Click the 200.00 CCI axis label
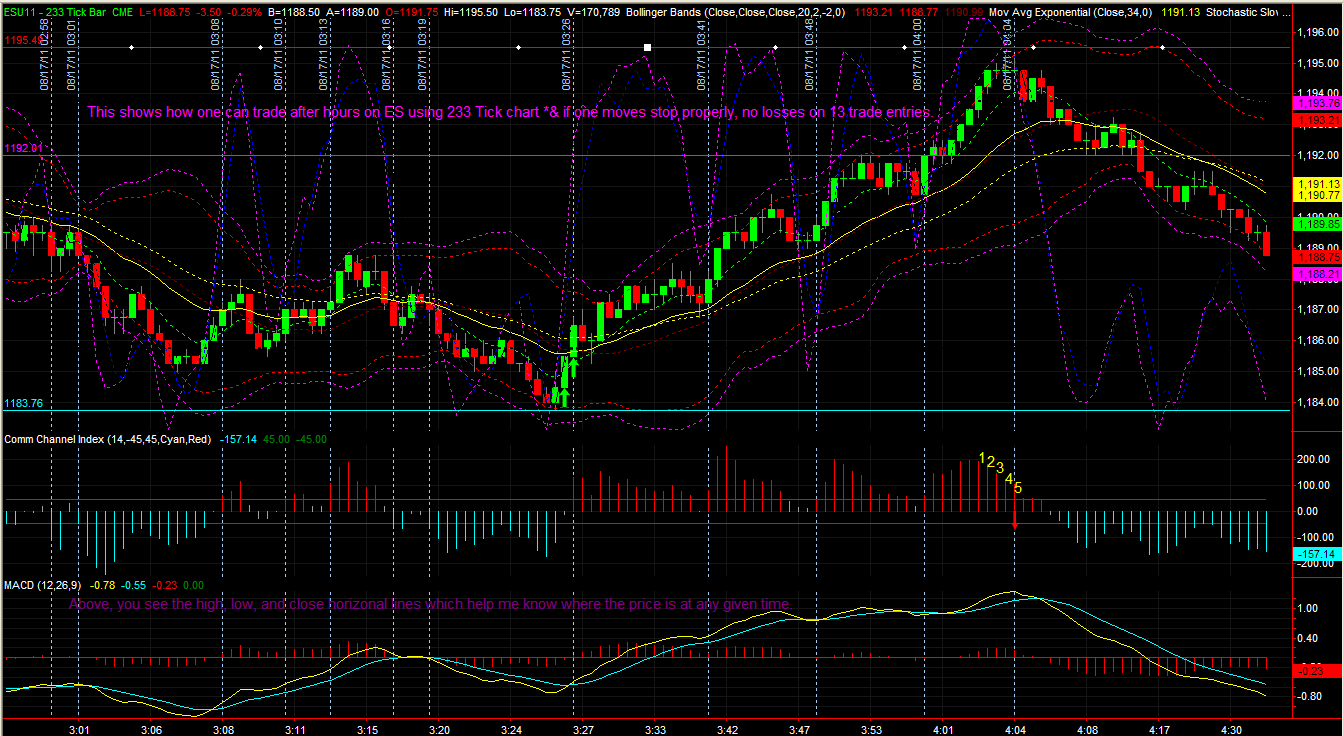 1313,459
